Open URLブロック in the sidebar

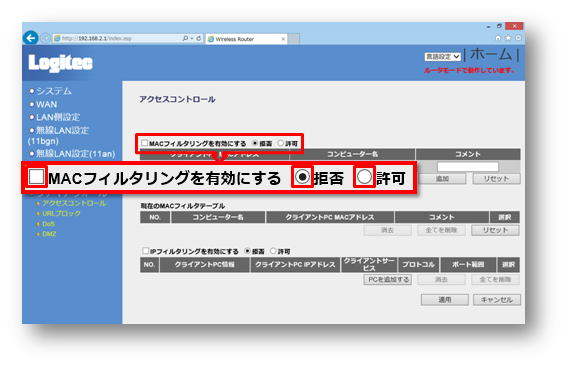tap(61, 213)
